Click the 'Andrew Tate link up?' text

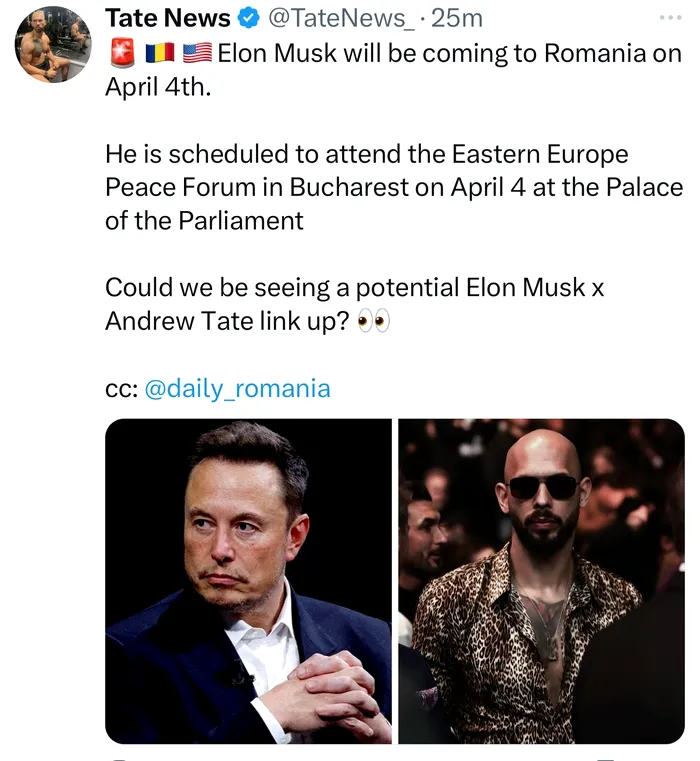point(228,321)
